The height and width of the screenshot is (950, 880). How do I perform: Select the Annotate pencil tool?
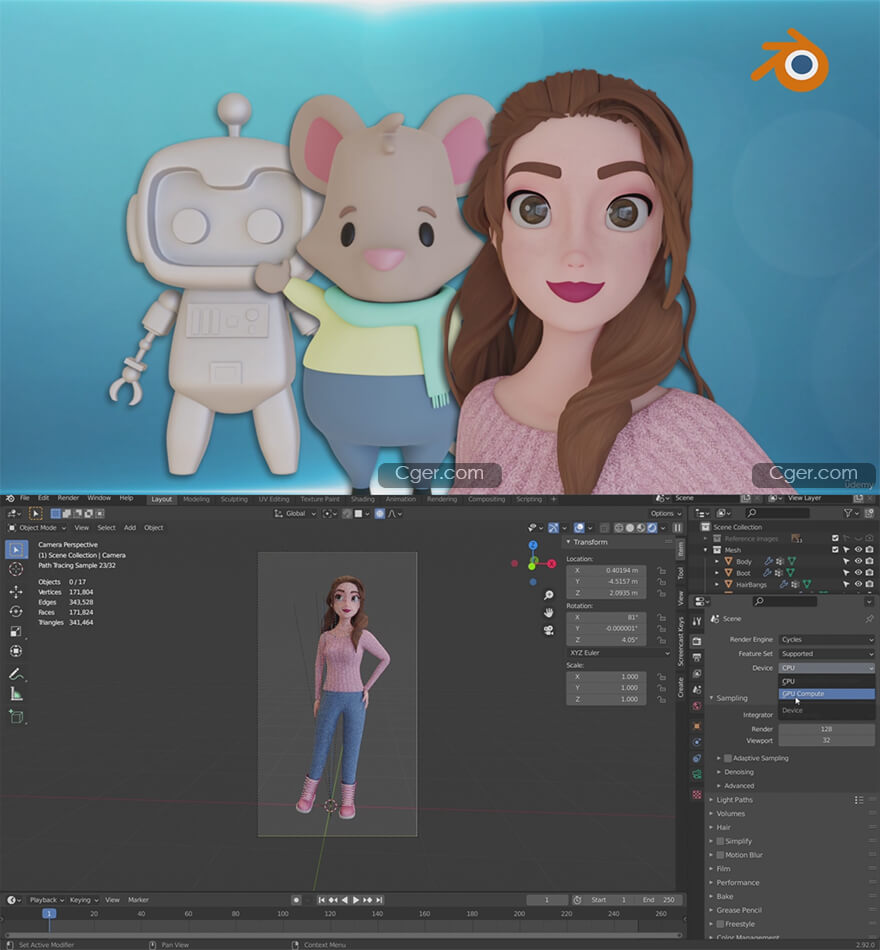tap(16, 674)
